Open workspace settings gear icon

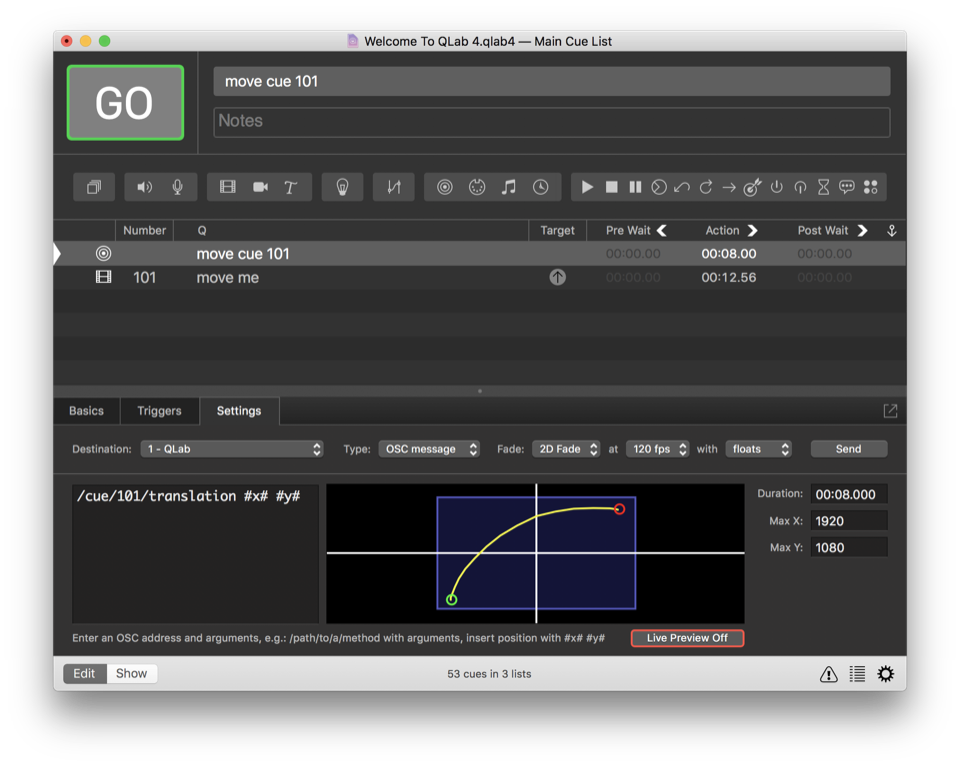885,674
